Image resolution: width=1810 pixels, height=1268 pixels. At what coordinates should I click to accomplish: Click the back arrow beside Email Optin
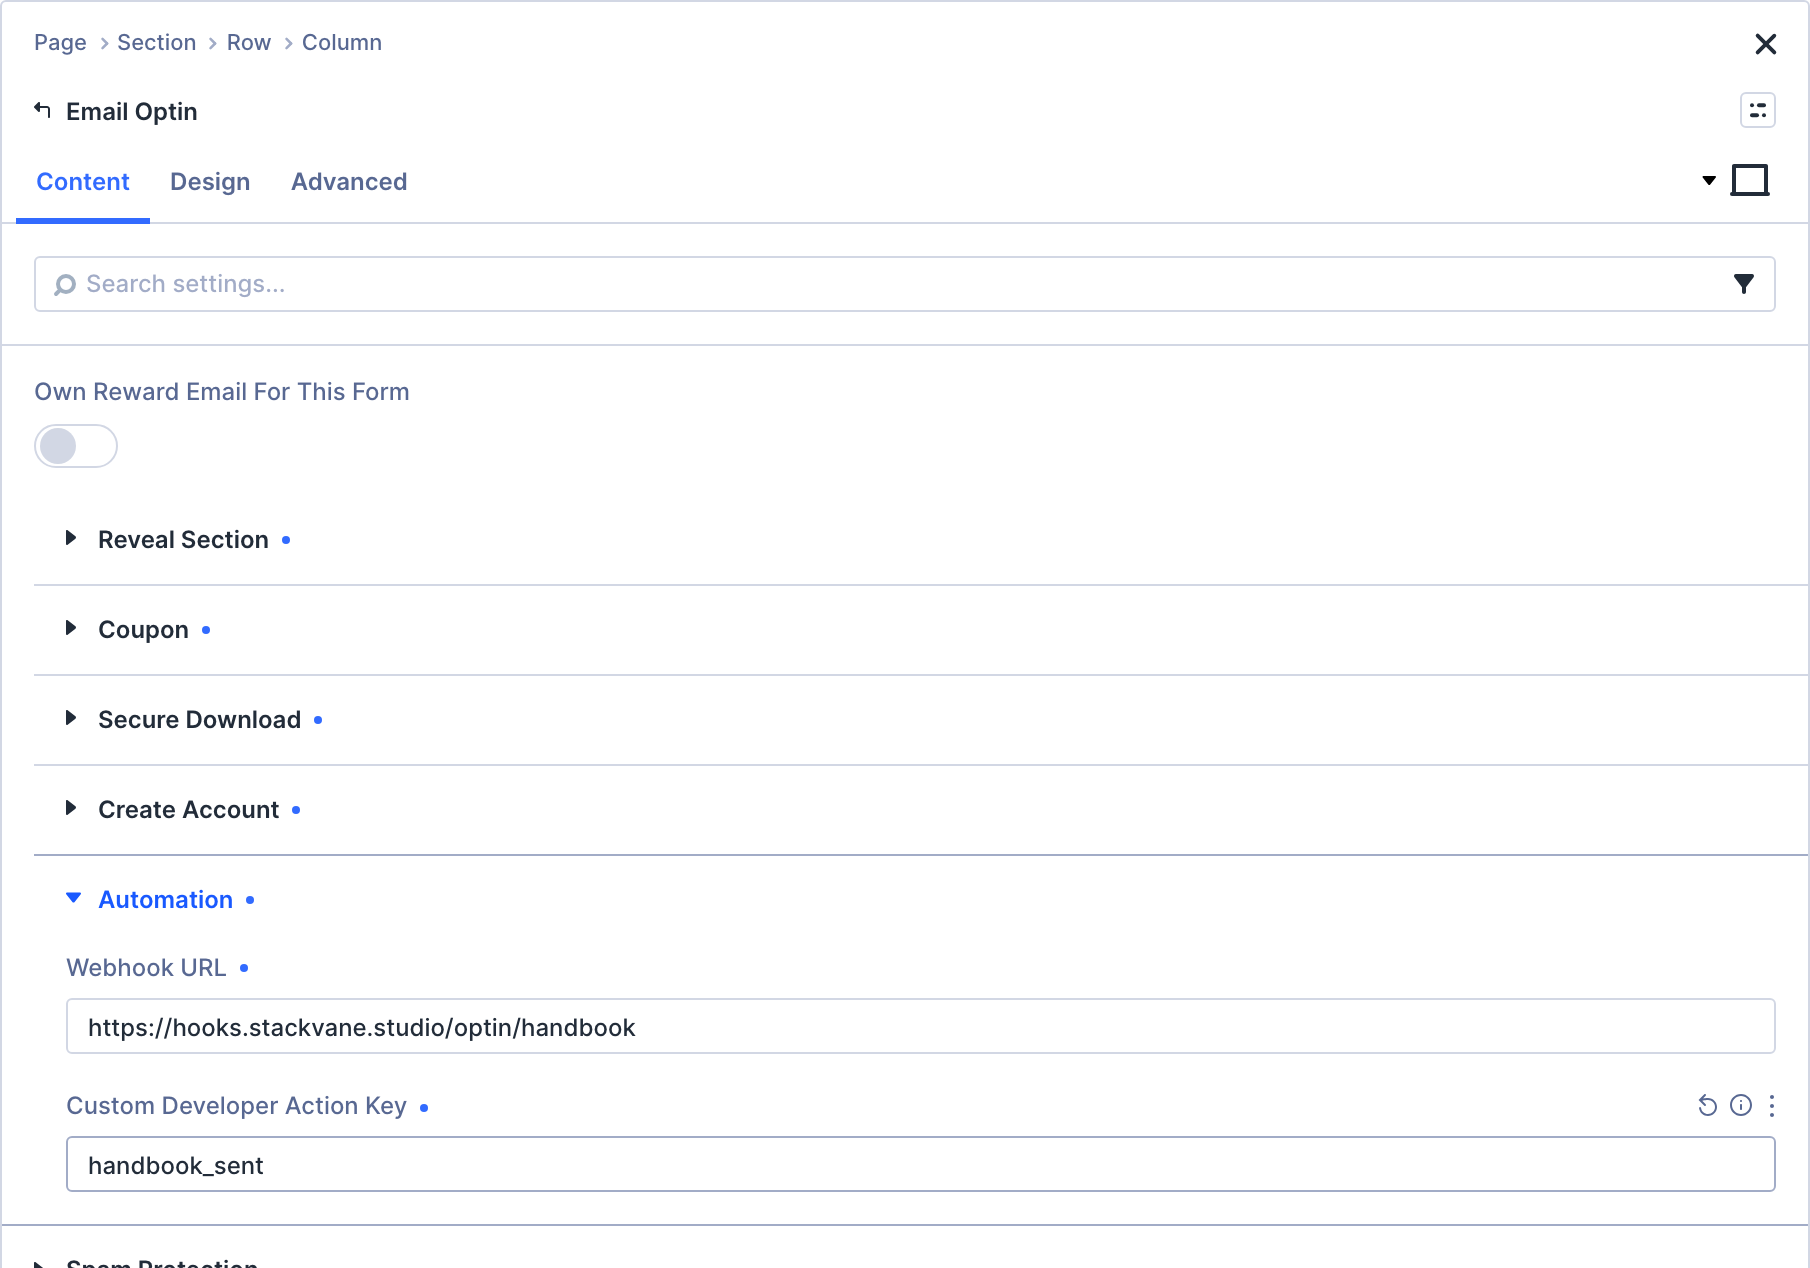tap(42, 110)
